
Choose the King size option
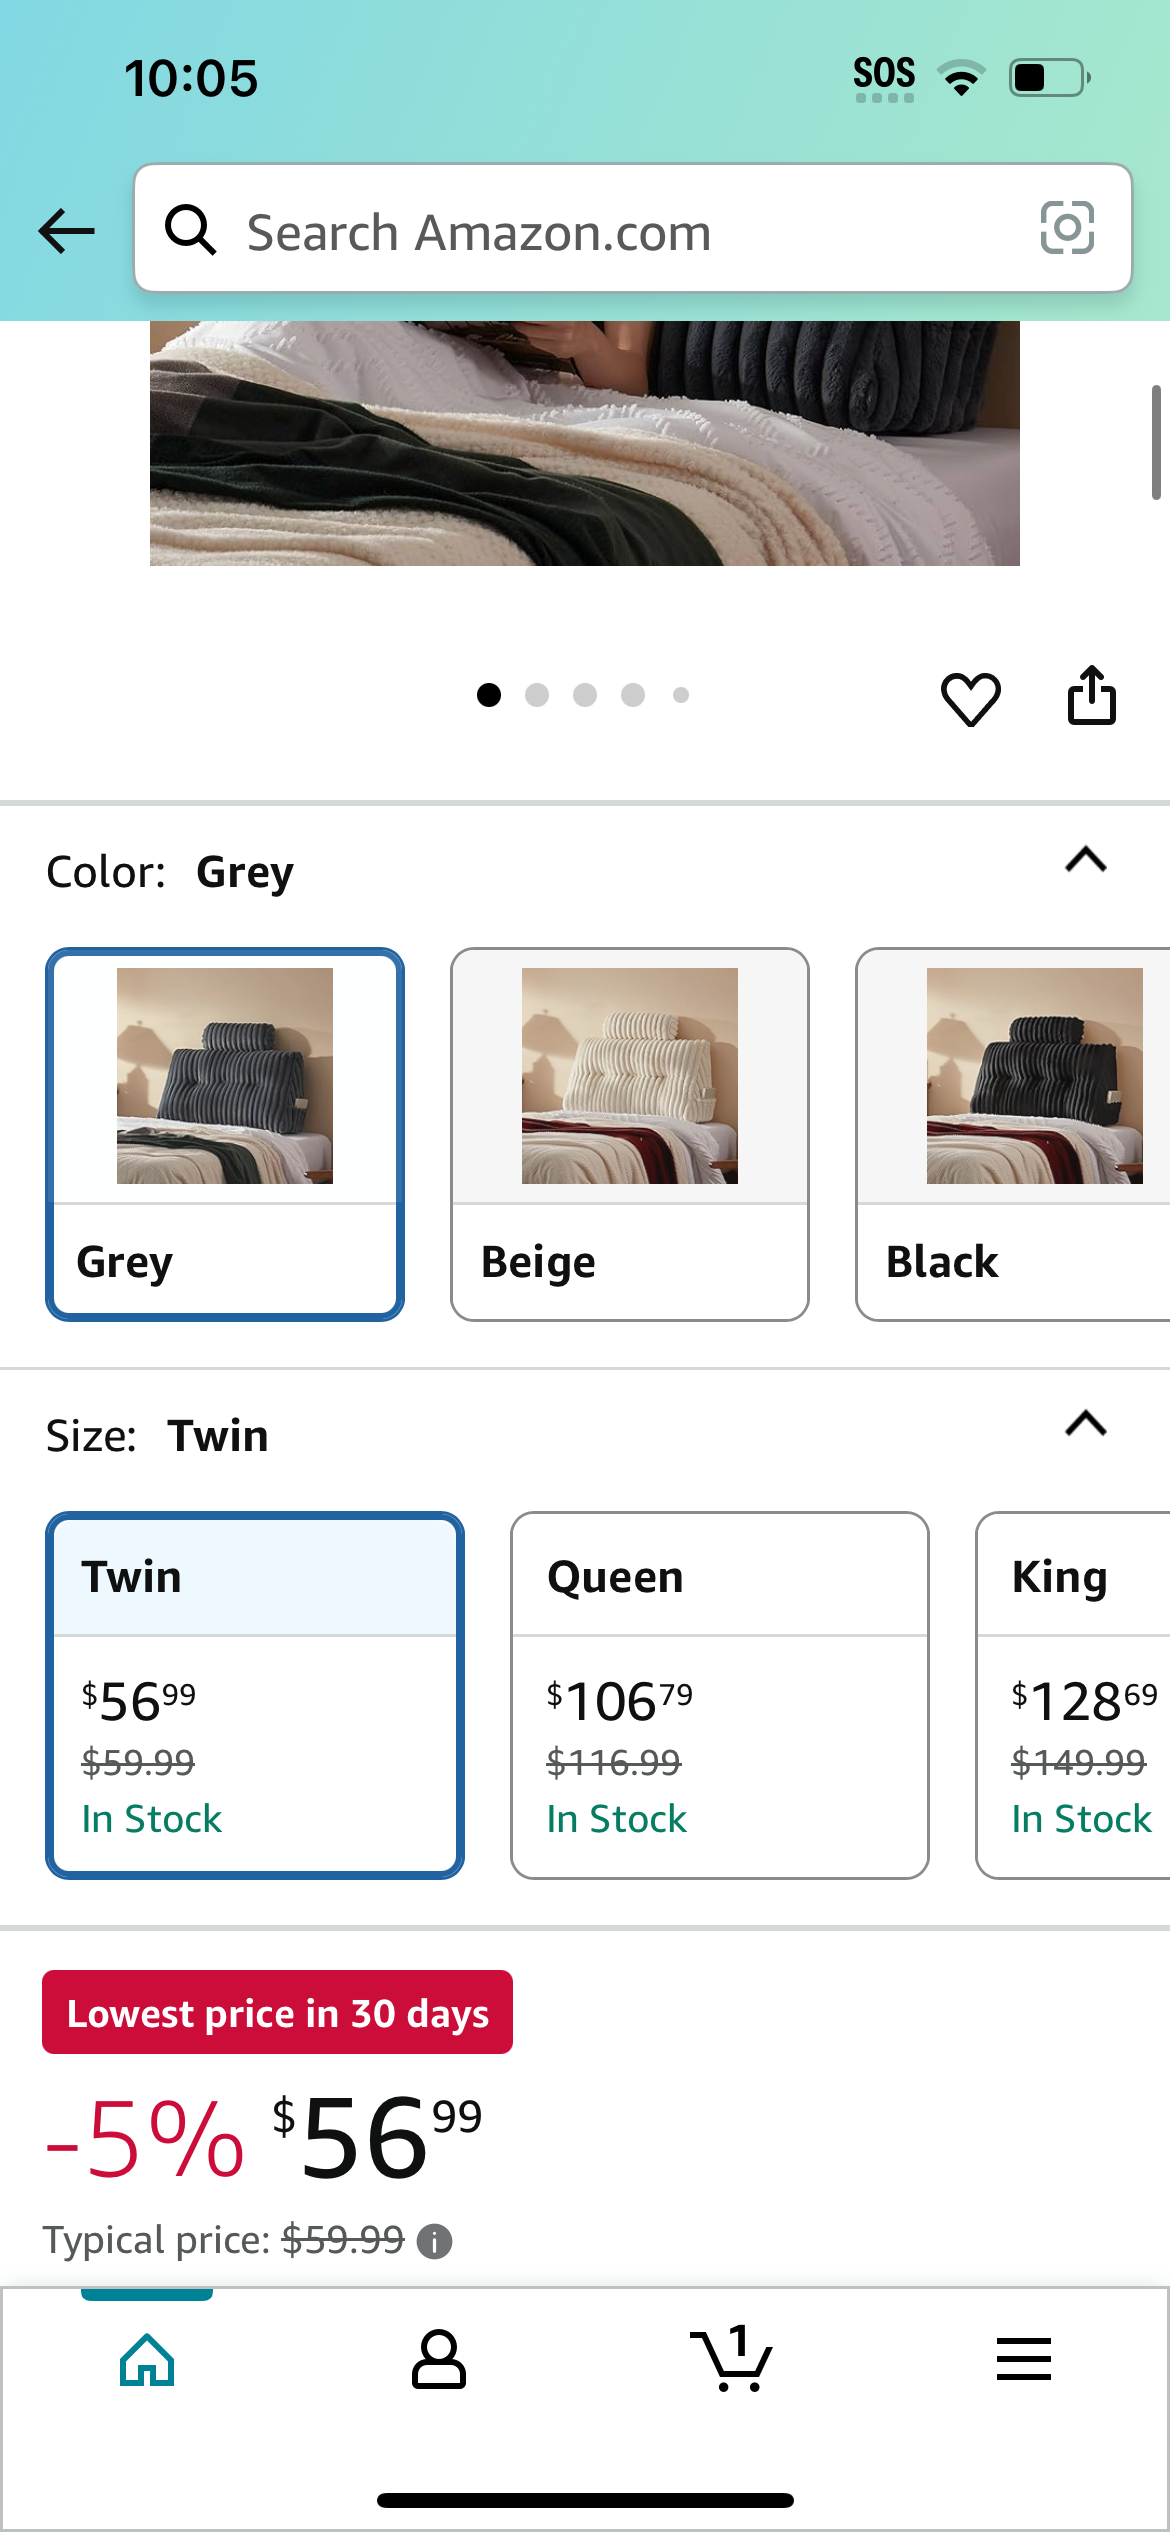pyautogui.click(x=1073, y=1695)
